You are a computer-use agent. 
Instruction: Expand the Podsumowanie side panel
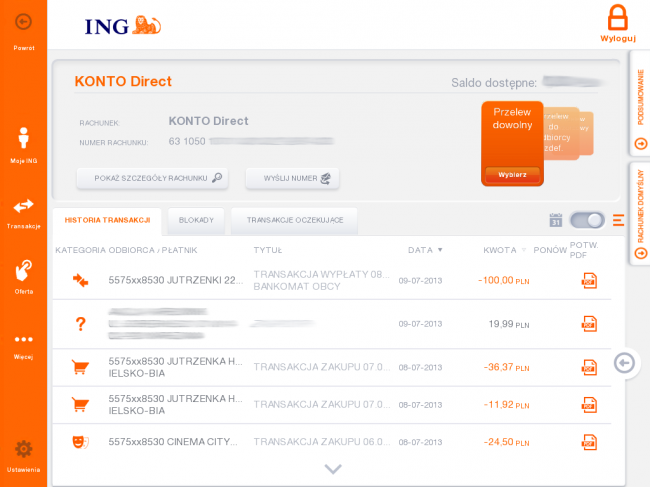pos(640,103)
